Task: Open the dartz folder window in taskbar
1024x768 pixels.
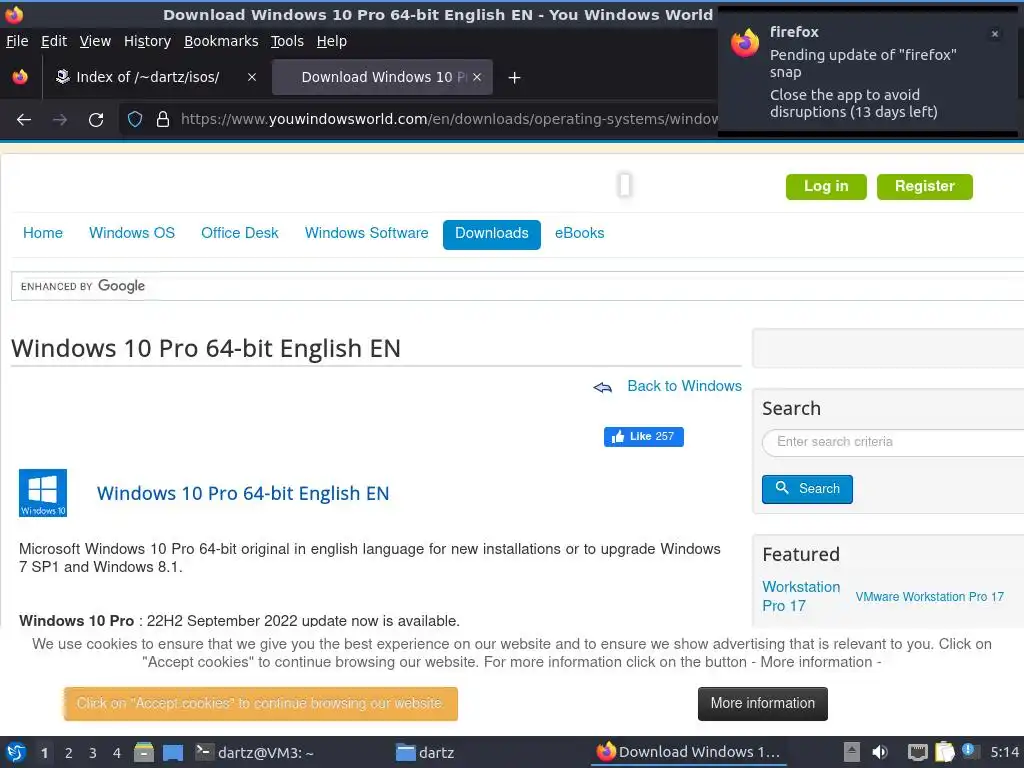Action: click(x=425, y=753)
